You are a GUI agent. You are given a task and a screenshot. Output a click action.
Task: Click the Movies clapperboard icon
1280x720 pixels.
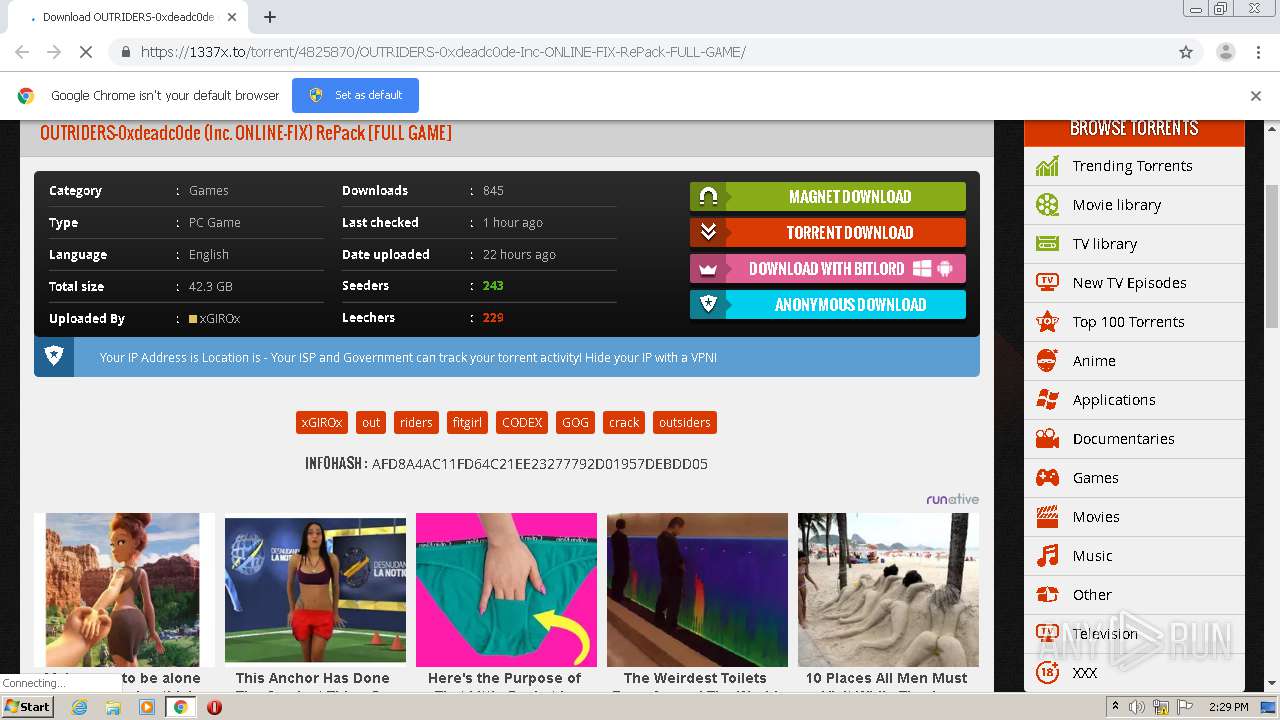tap(1047, 517)
